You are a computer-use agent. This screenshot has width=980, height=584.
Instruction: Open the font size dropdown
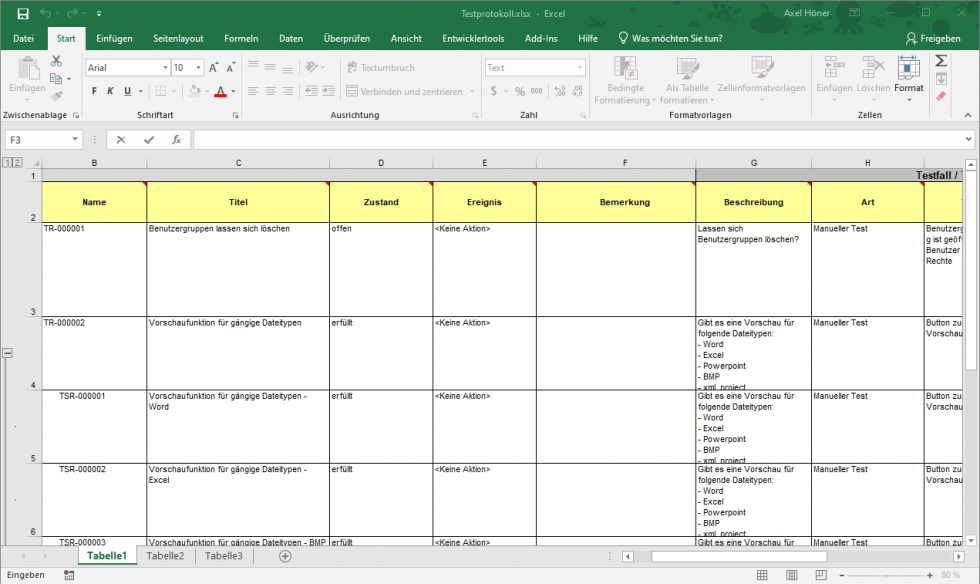(x=198, y=68)
